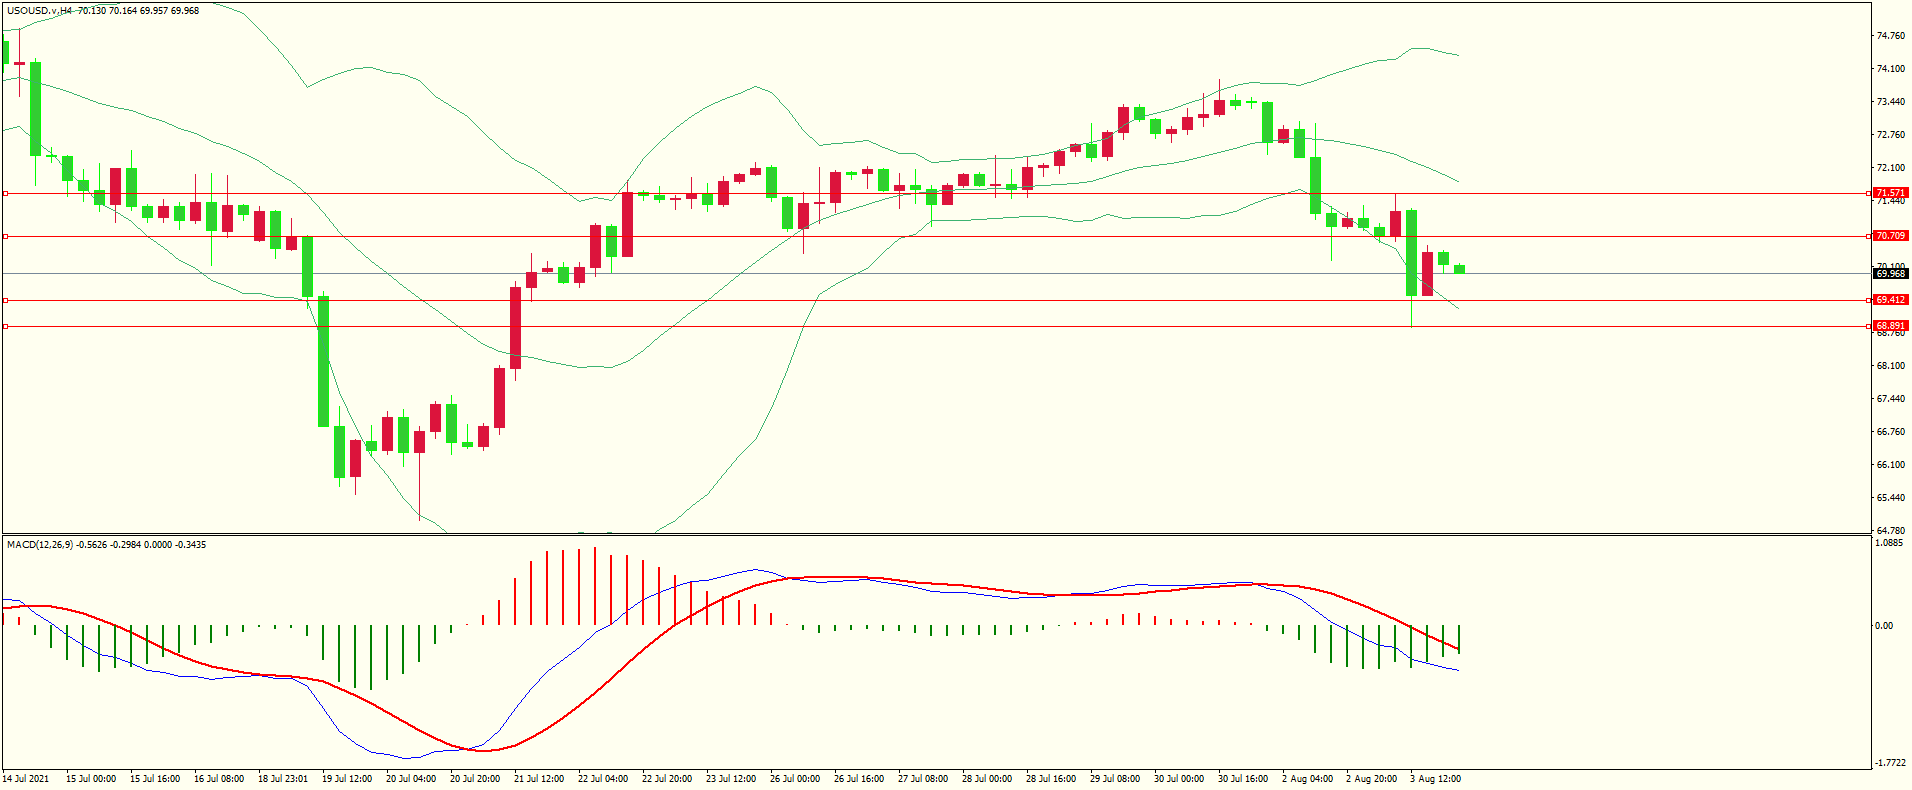Click the 19 Jul 12:00 time axis label

[x=347, y=779]
